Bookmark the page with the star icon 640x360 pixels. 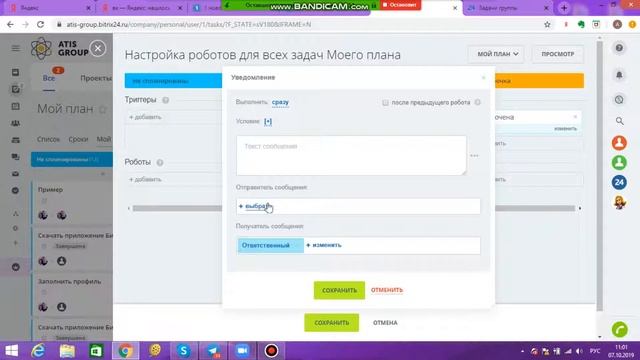[547, 24]
